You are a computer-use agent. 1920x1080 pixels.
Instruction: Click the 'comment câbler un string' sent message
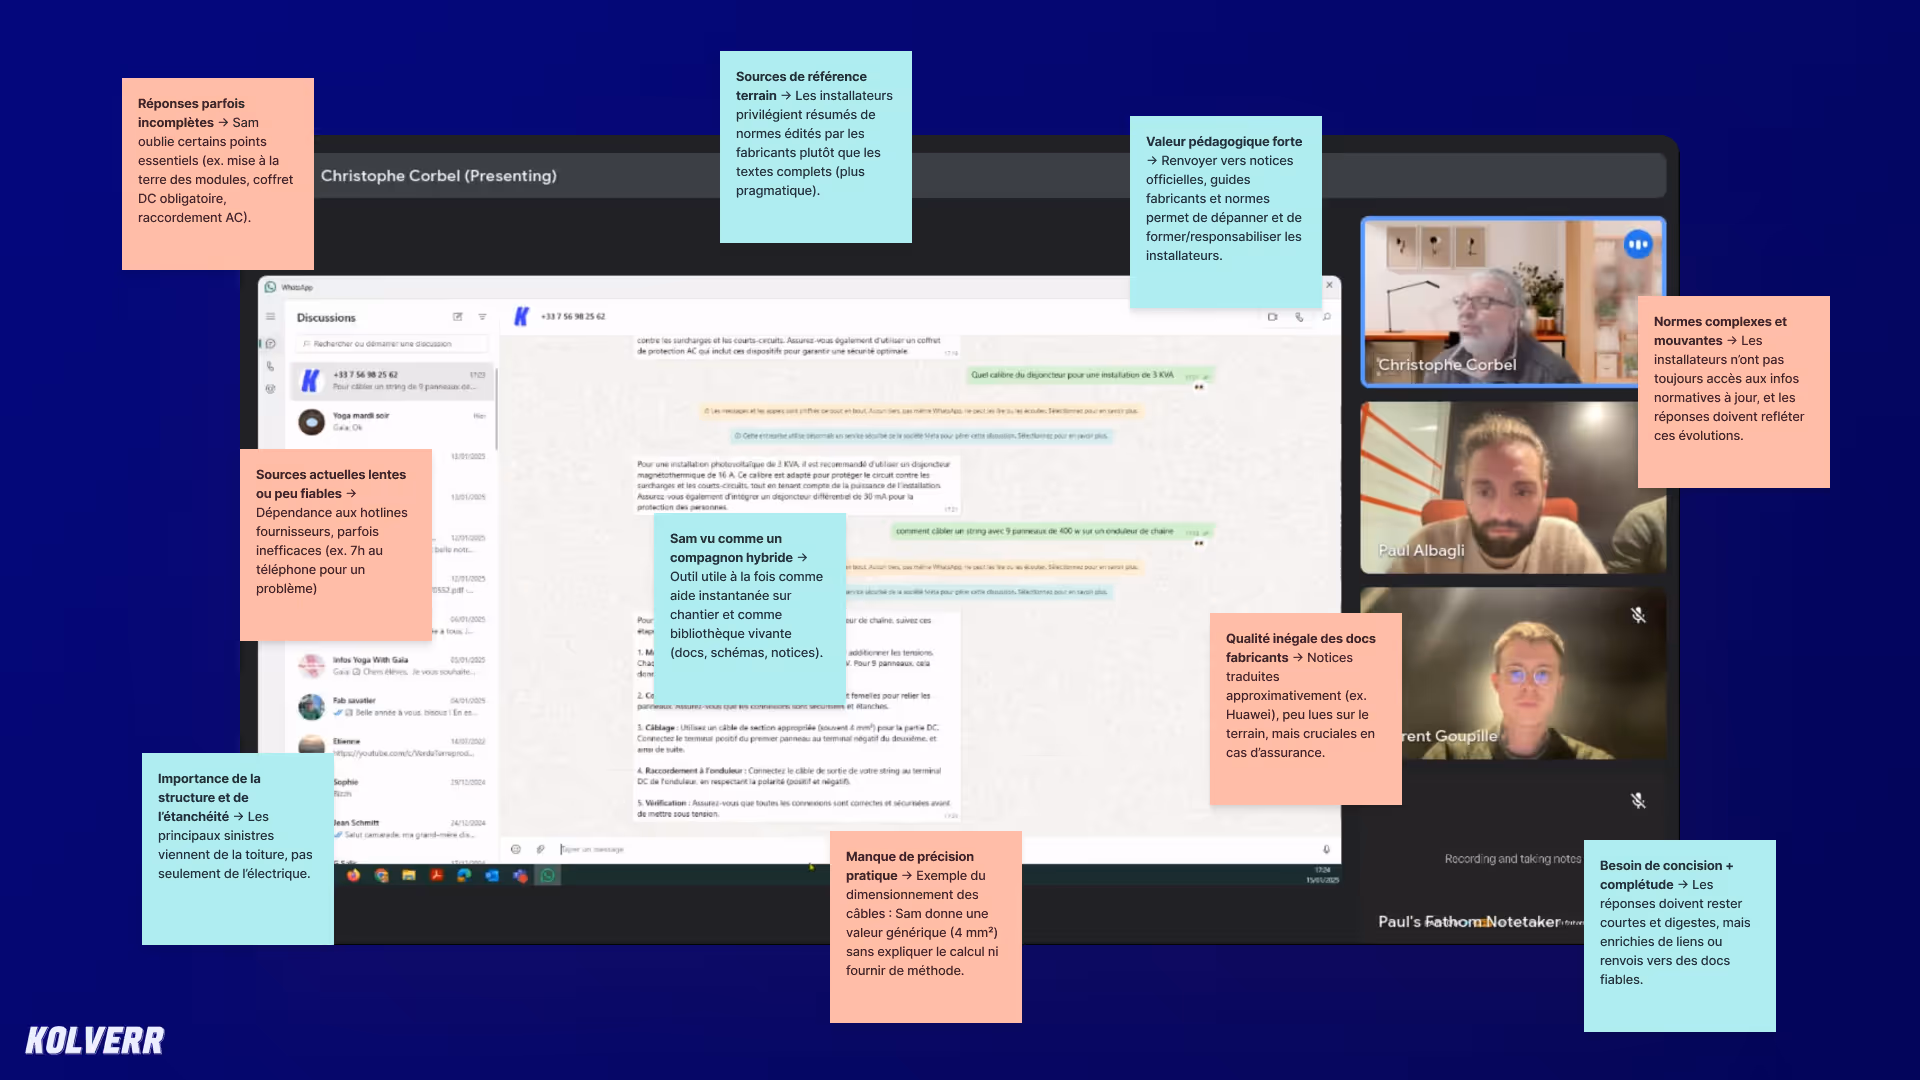[x=1052, y=532]
